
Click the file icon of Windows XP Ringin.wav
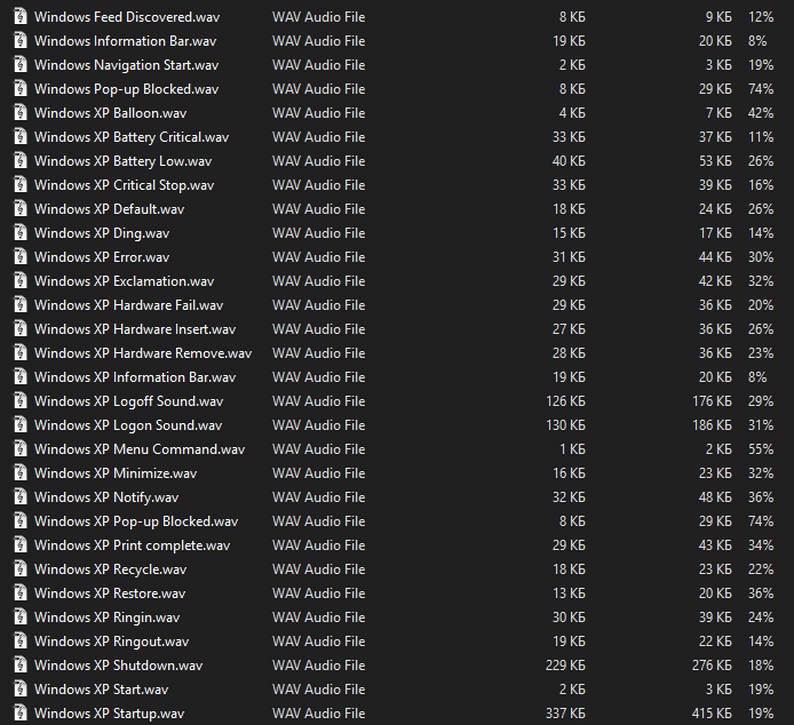pos(20,617)
